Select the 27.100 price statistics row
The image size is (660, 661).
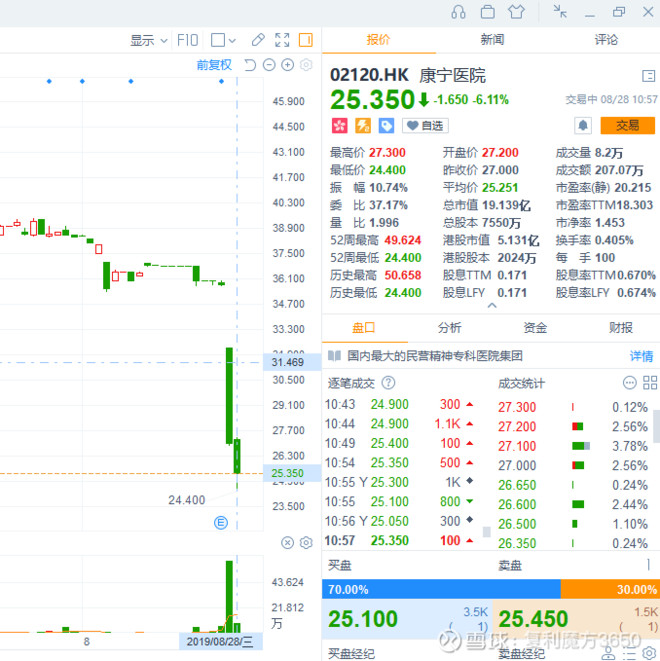573,446
